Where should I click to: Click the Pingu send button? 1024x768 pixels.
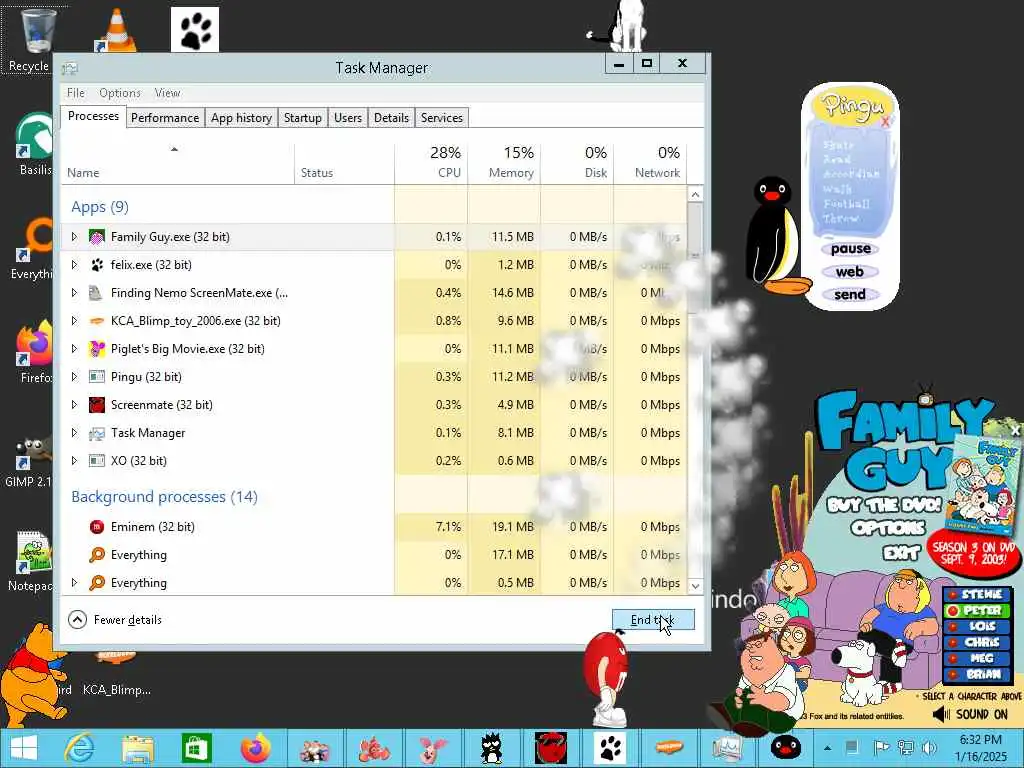point(850,295)
